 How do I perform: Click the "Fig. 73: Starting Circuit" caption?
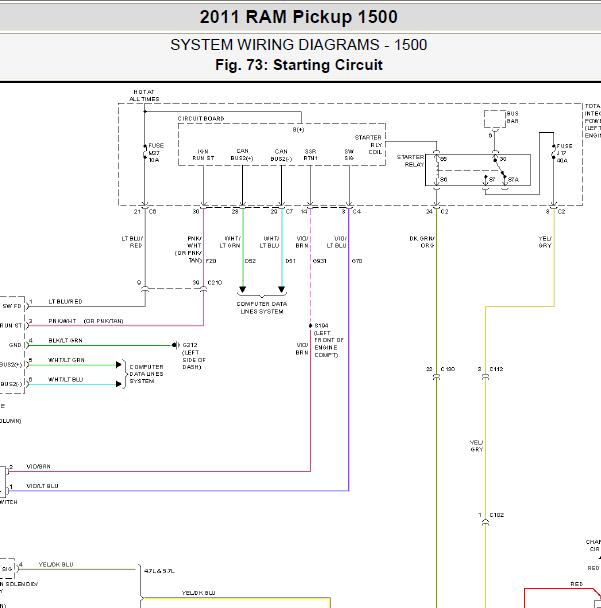tap(299, 65)
